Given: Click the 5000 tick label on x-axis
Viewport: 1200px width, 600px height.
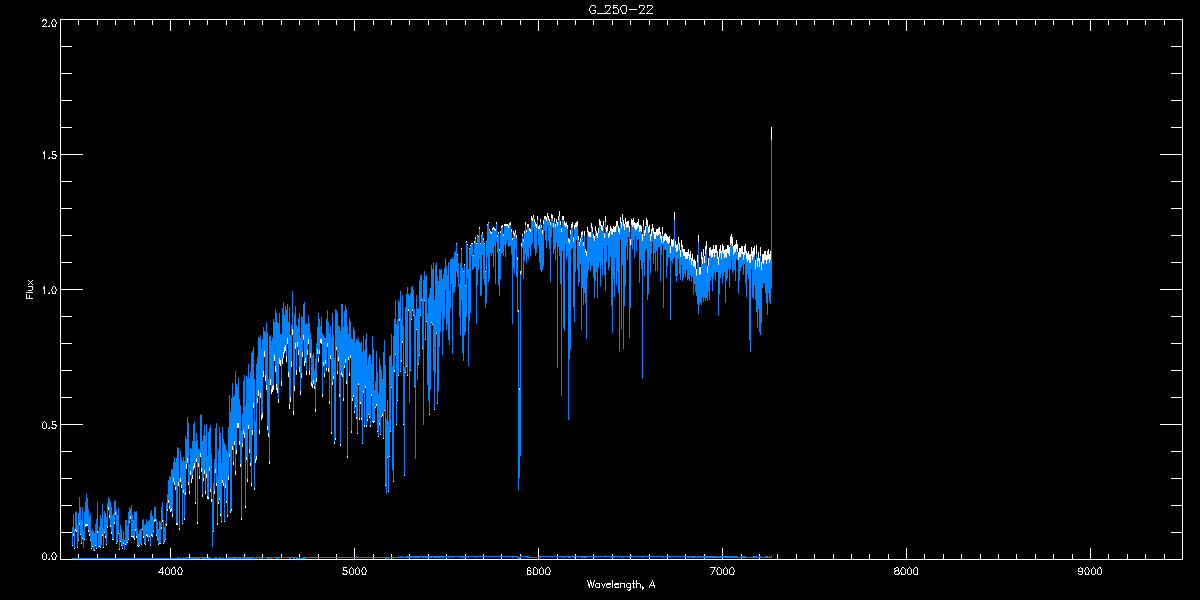Looking at the screenshot, I should point(355,572).
